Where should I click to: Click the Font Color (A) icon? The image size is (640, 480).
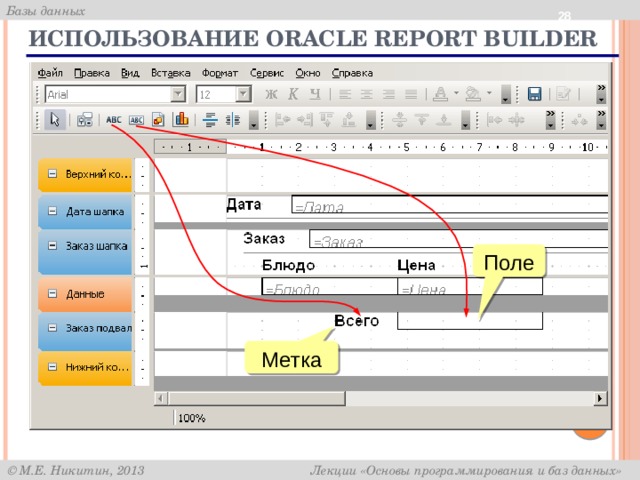440,94
